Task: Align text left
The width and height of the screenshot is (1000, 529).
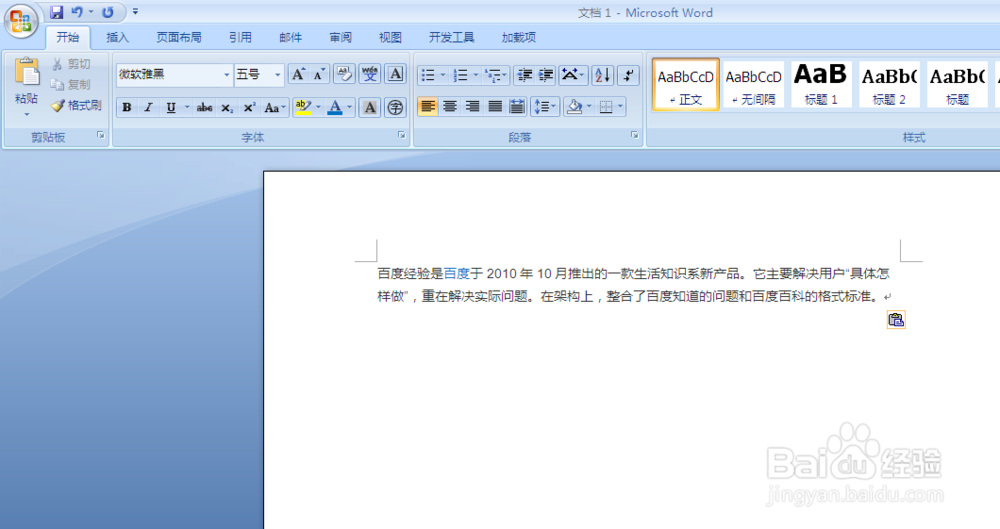Action: 428,107
